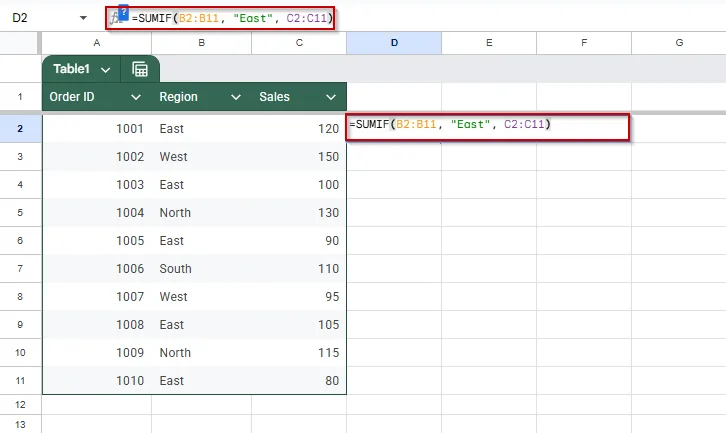Select cell with Order ID 1001

tap(97, 129)
